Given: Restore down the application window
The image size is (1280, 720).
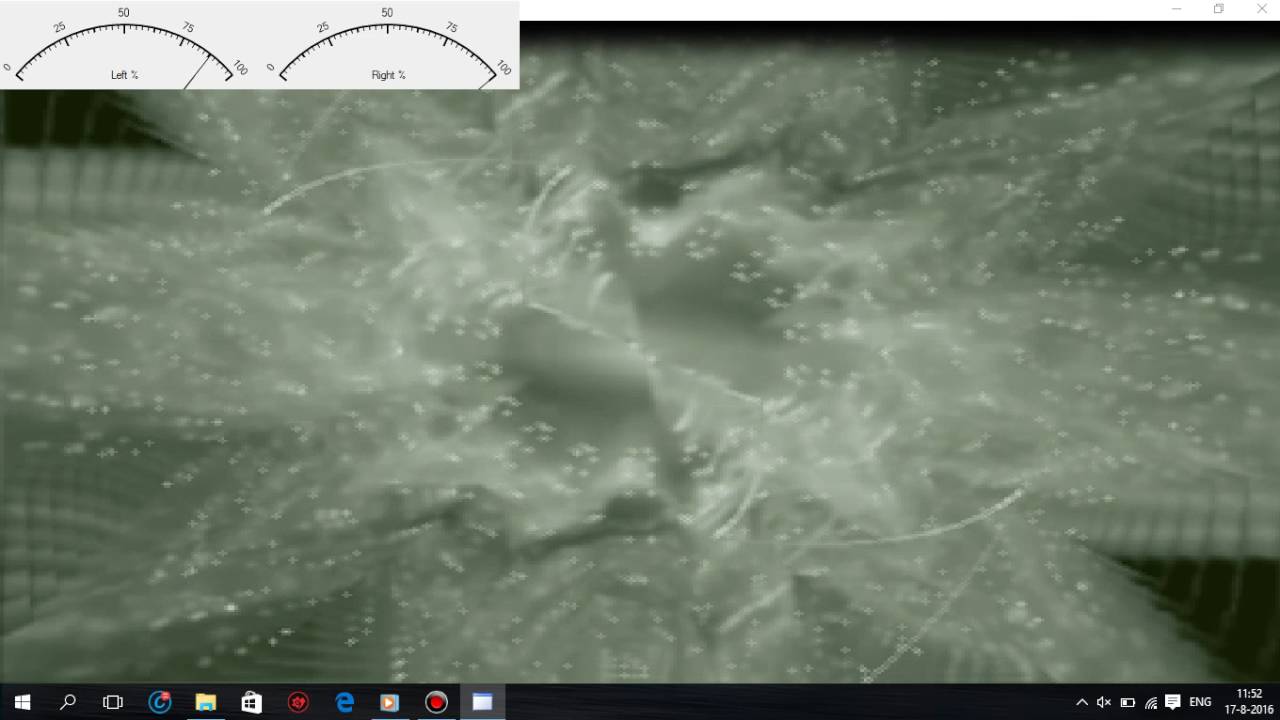Looking at the screenshot, I should pyautogui.click(x=1218, y=9).
